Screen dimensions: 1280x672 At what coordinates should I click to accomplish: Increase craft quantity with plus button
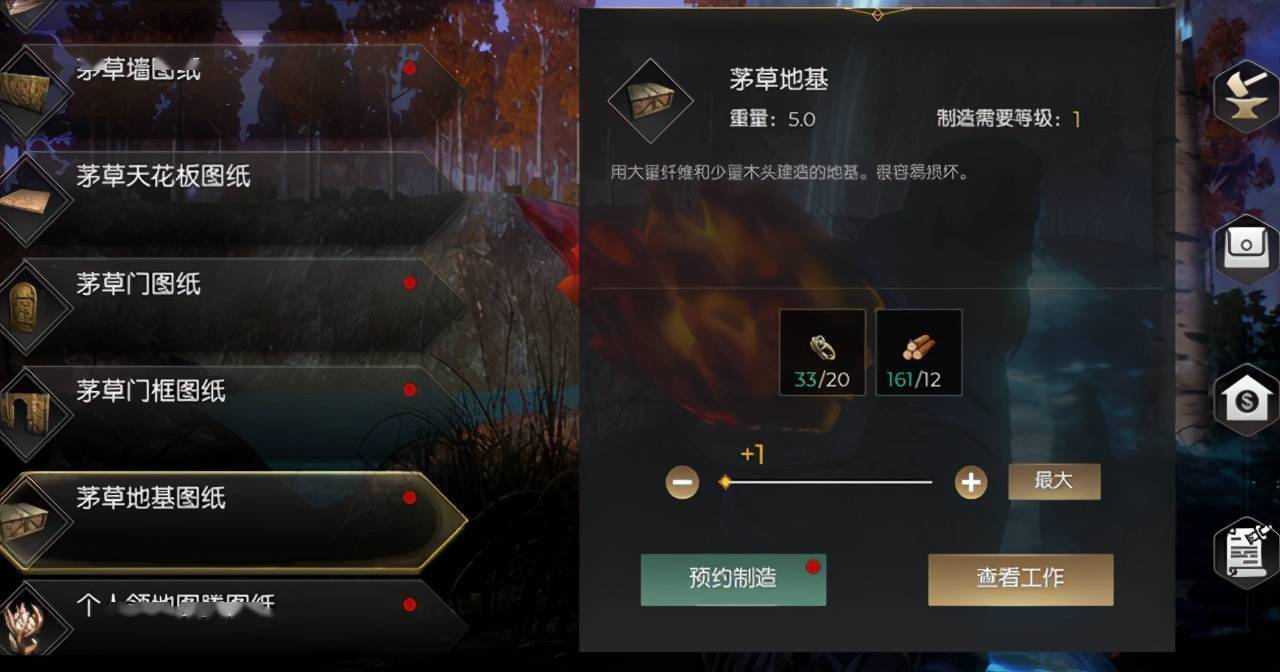point(970,483)
